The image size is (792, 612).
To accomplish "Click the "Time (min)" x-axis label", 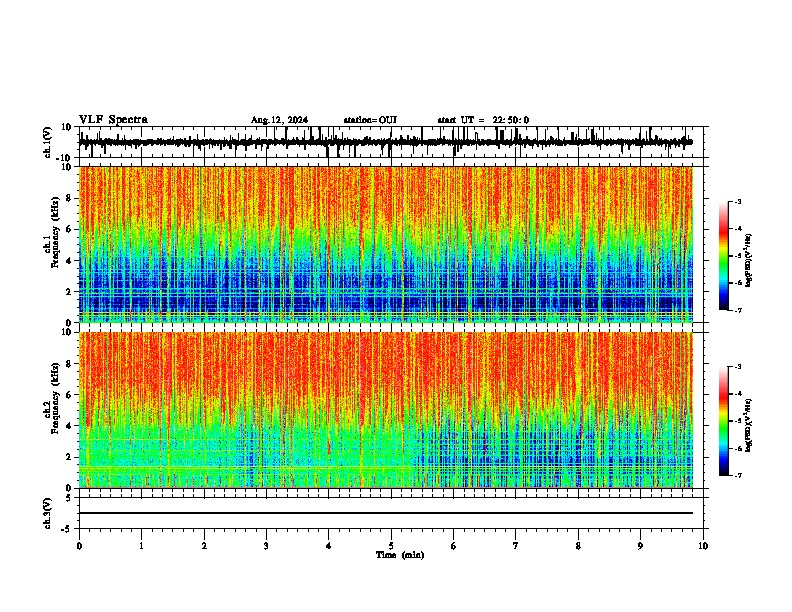I will [400, 555].
